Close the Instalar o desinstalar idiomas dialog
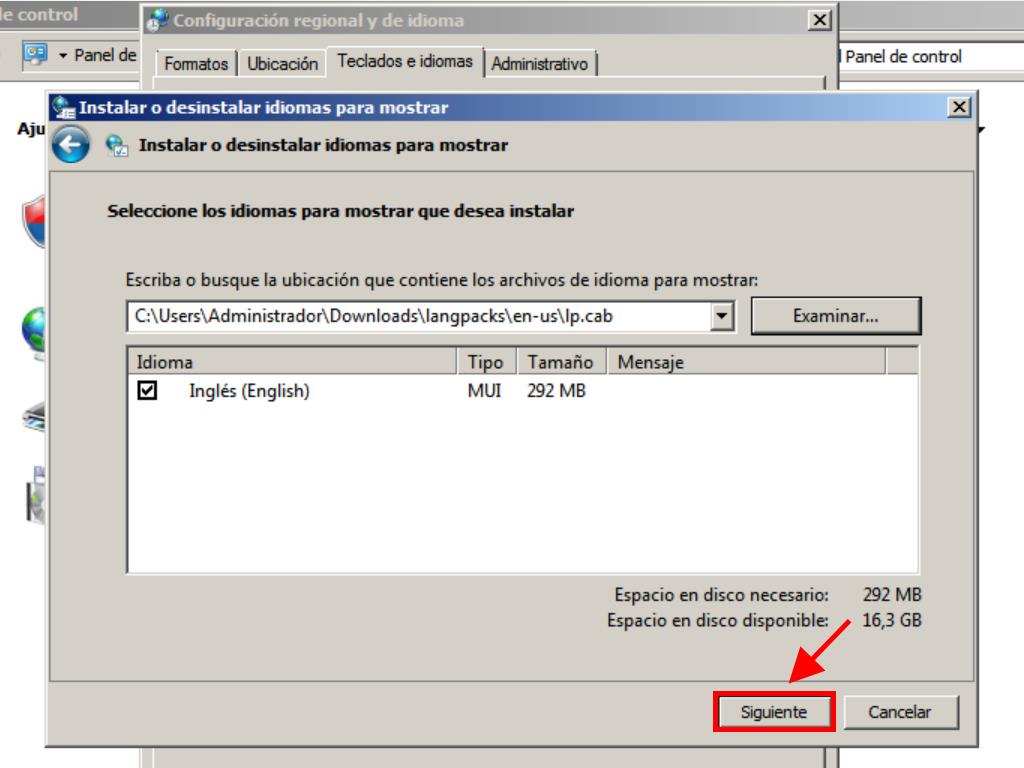The image size is (1024, 768). point(958,108)
